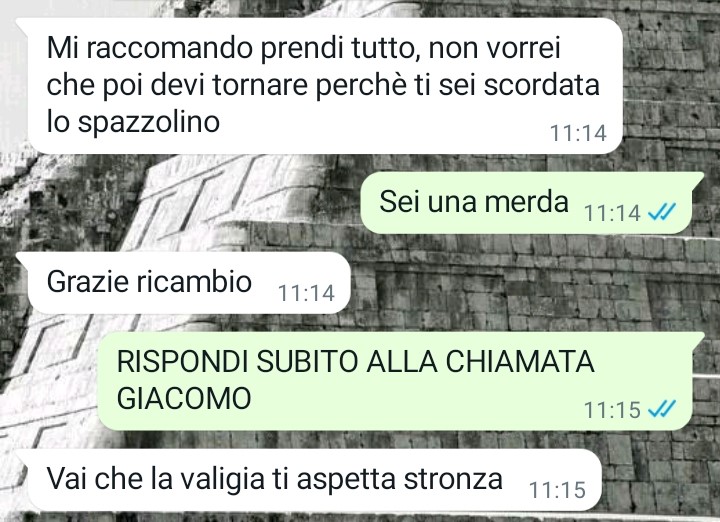The width and height of the screenshot is (720, 522).
Task: Click the 11:14 timestamp in 'Sei una merda' bubble
Action: click(612, 213)
